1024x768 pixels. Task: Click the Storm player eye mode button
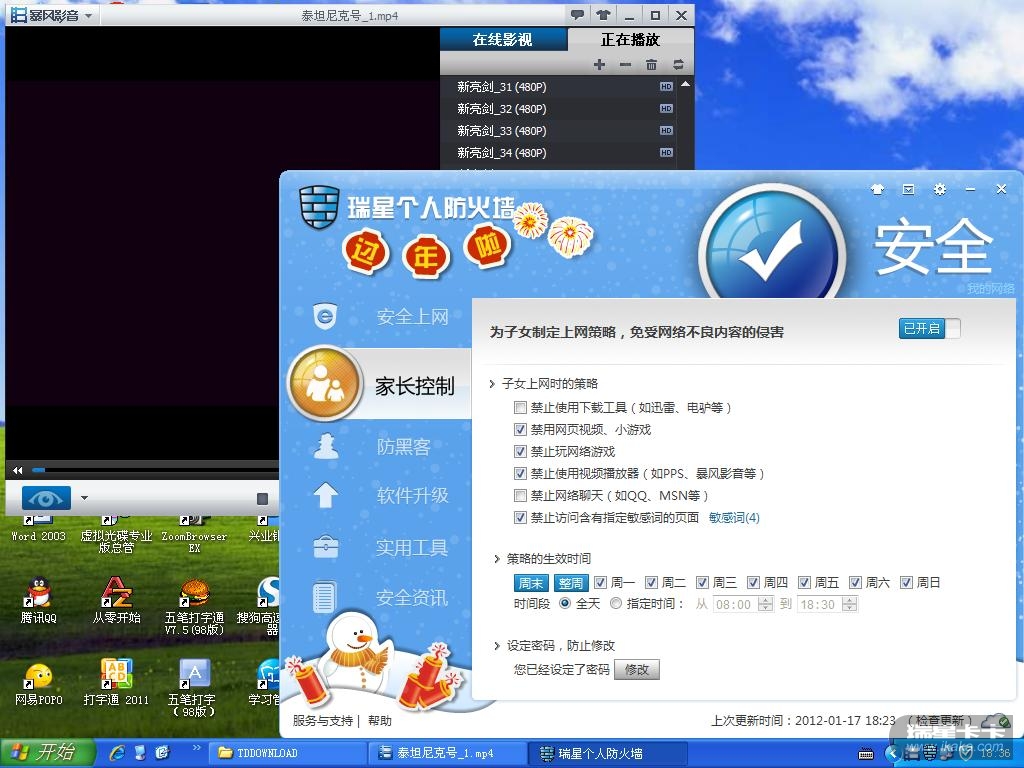click(46, 498)
